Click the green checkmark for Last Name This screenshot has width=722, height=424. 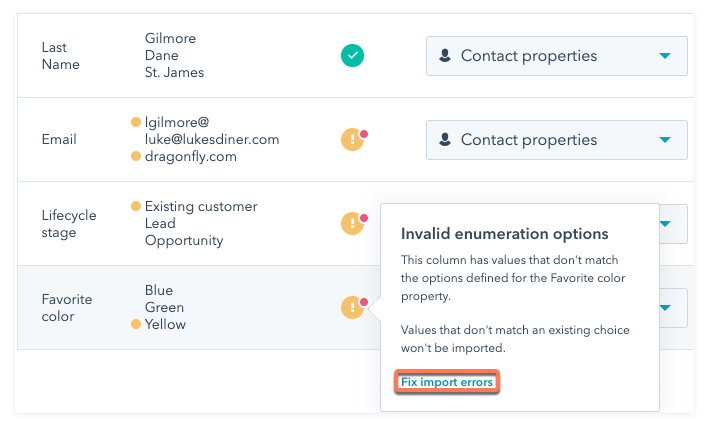click(352, 56)
